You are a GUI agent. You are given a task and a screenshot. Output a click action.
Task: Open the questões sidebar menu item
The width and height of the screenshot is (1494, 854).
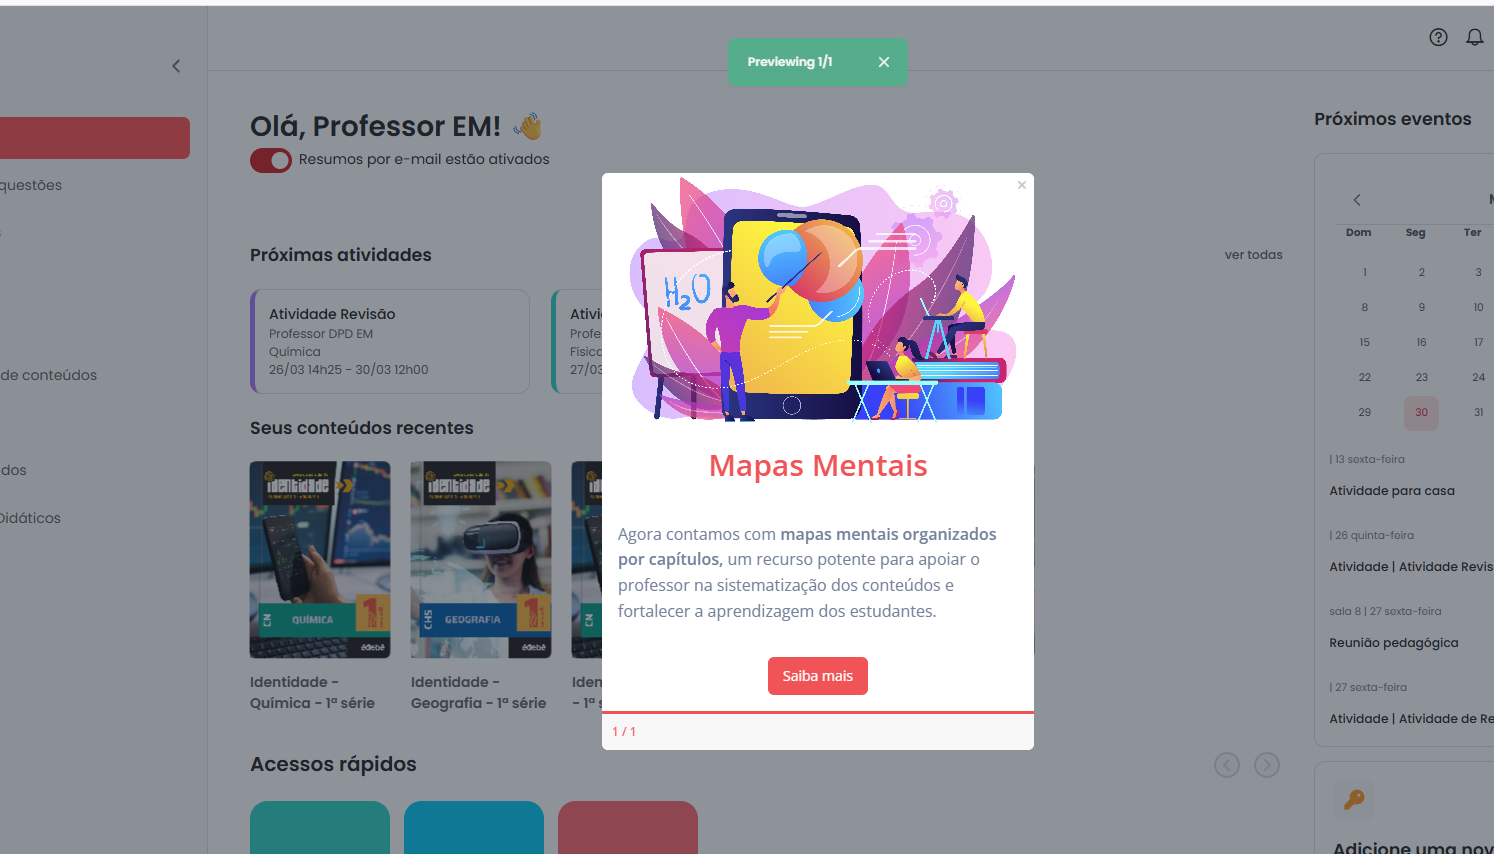pos(31,185)
